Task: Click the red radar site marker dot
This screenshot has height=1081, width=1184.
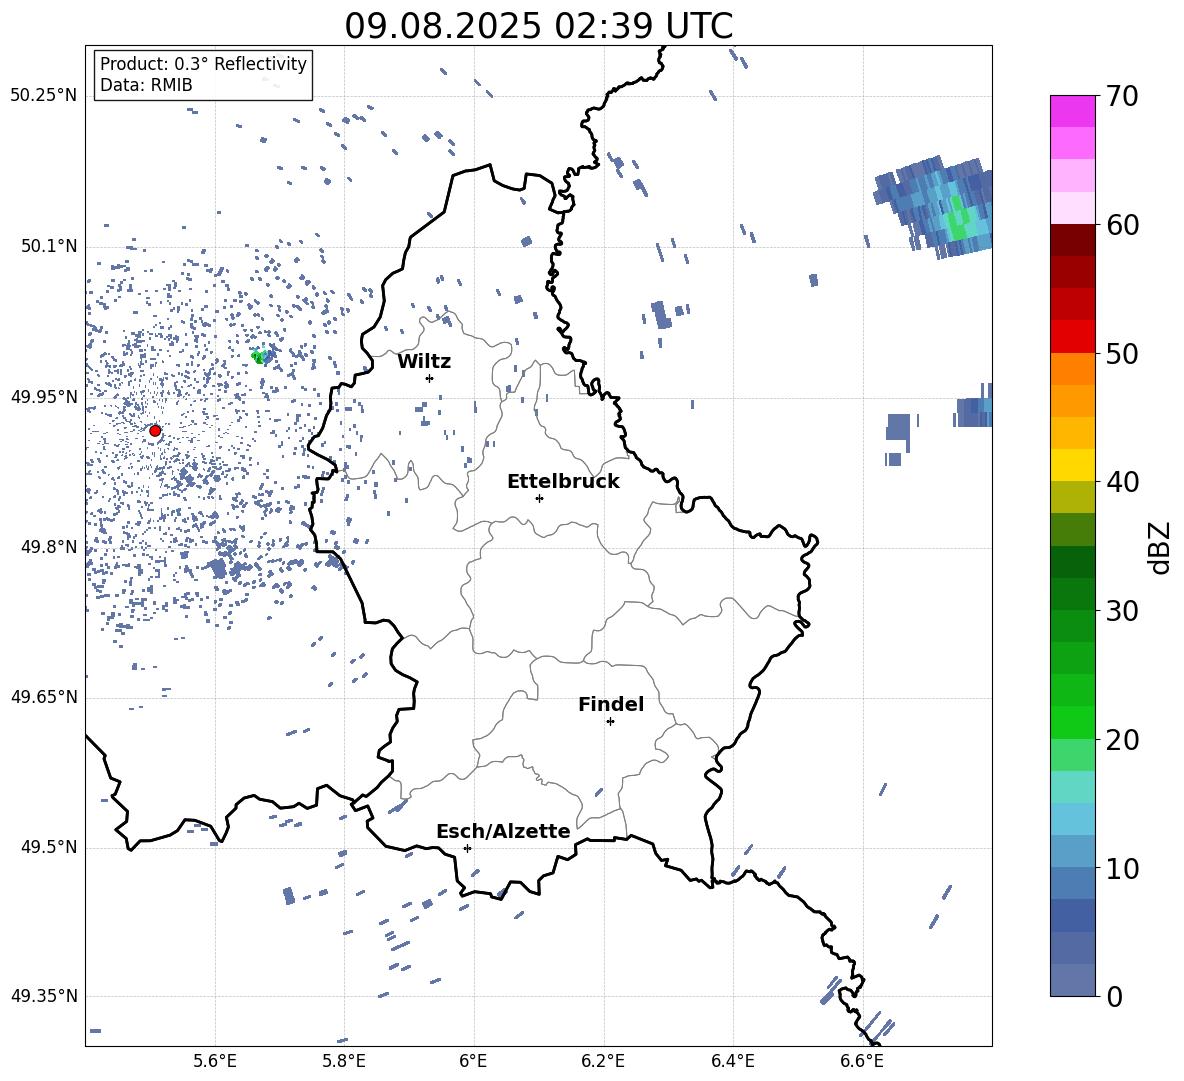Action: [155, 431]
